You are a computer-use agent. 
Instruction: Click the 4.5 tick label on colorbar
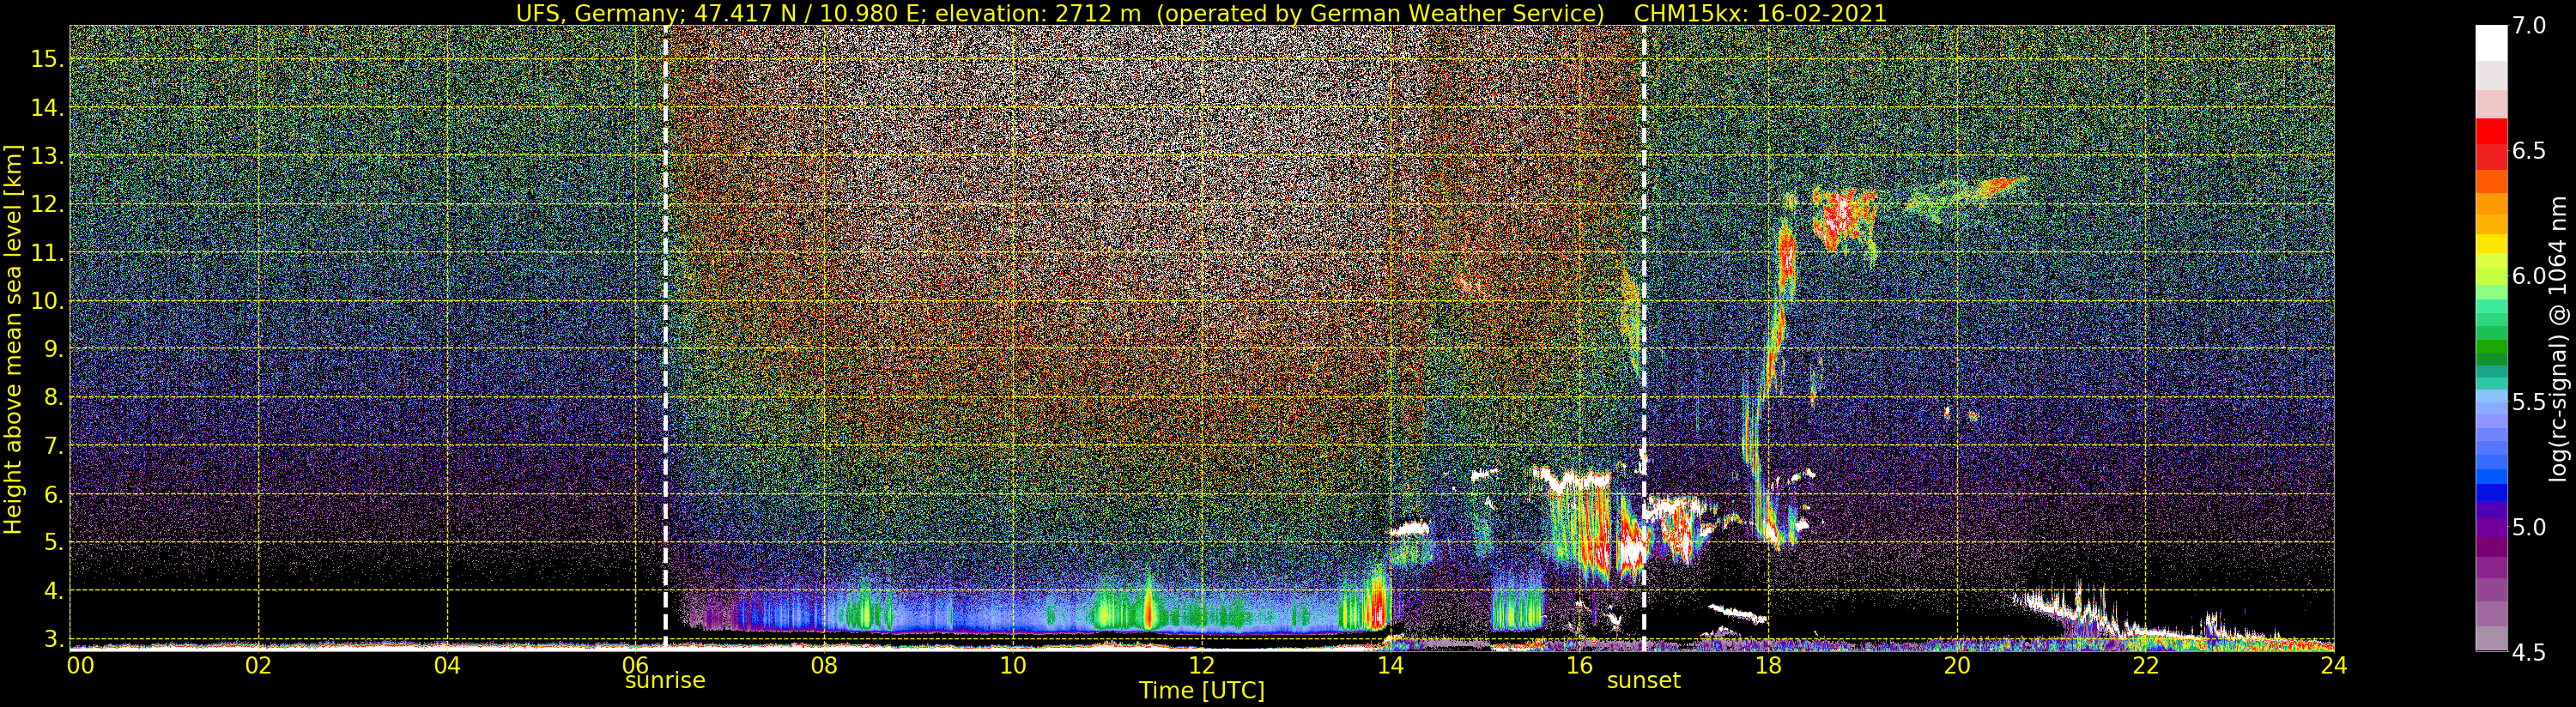2529,652
